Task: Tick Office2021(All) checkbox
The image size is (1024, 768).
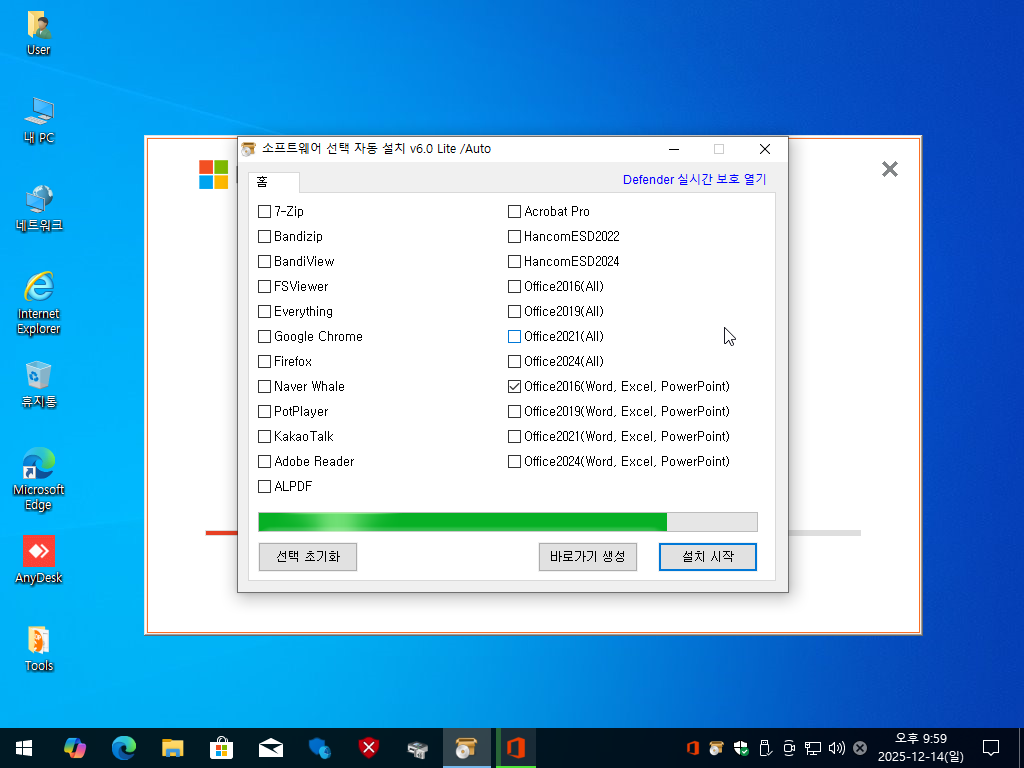Action: coord(515,336)
